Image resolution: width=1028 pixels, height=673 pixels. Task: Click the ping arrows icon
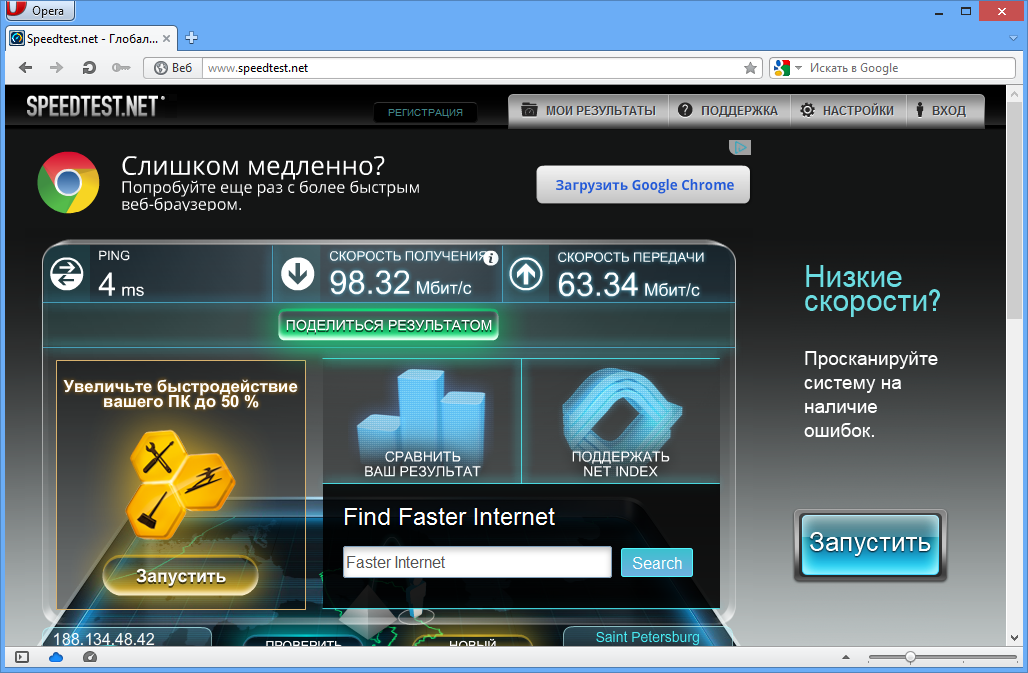click(x=67, y=273)
